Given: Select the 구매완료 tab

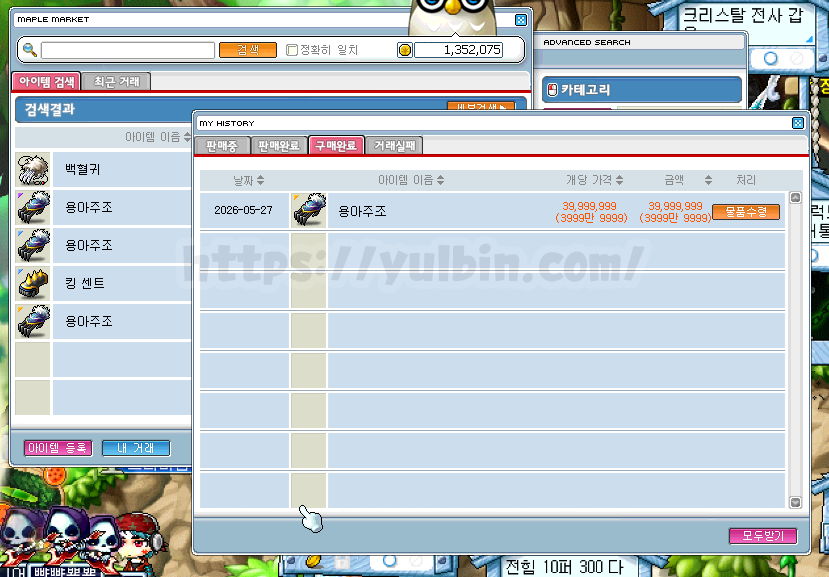Looking at the screenshot, I should [336, 145].
